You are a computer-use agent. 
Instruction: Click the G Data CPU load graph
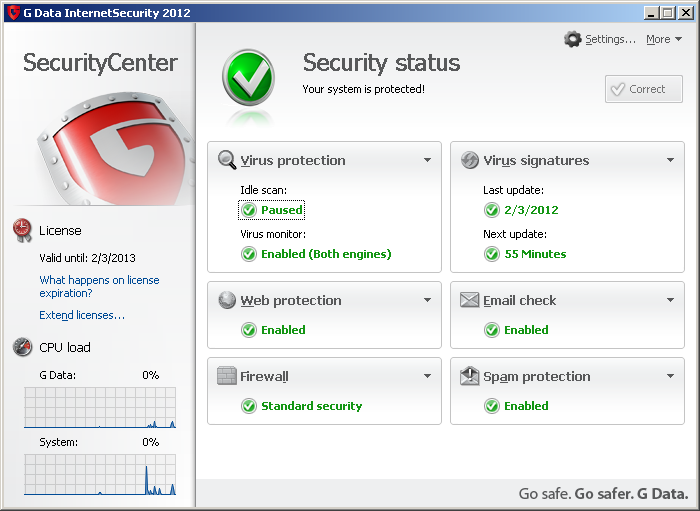pyautogui.click(x=100, y=408)
